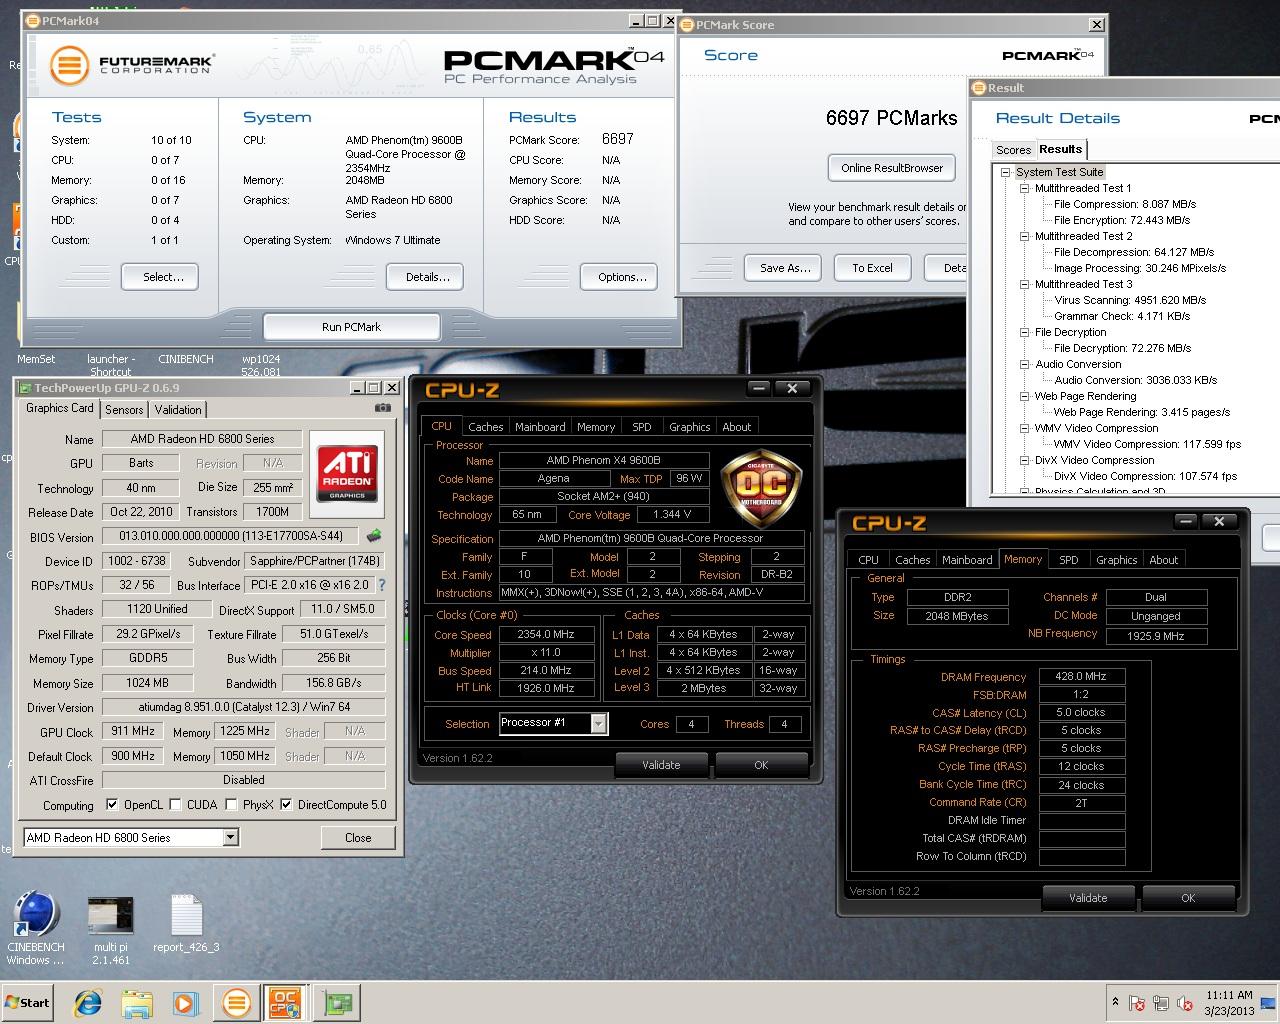Select the multi pi 2.1.461 desktop icon
This screenshot has width=1280, height=1024.
(111, 928)
